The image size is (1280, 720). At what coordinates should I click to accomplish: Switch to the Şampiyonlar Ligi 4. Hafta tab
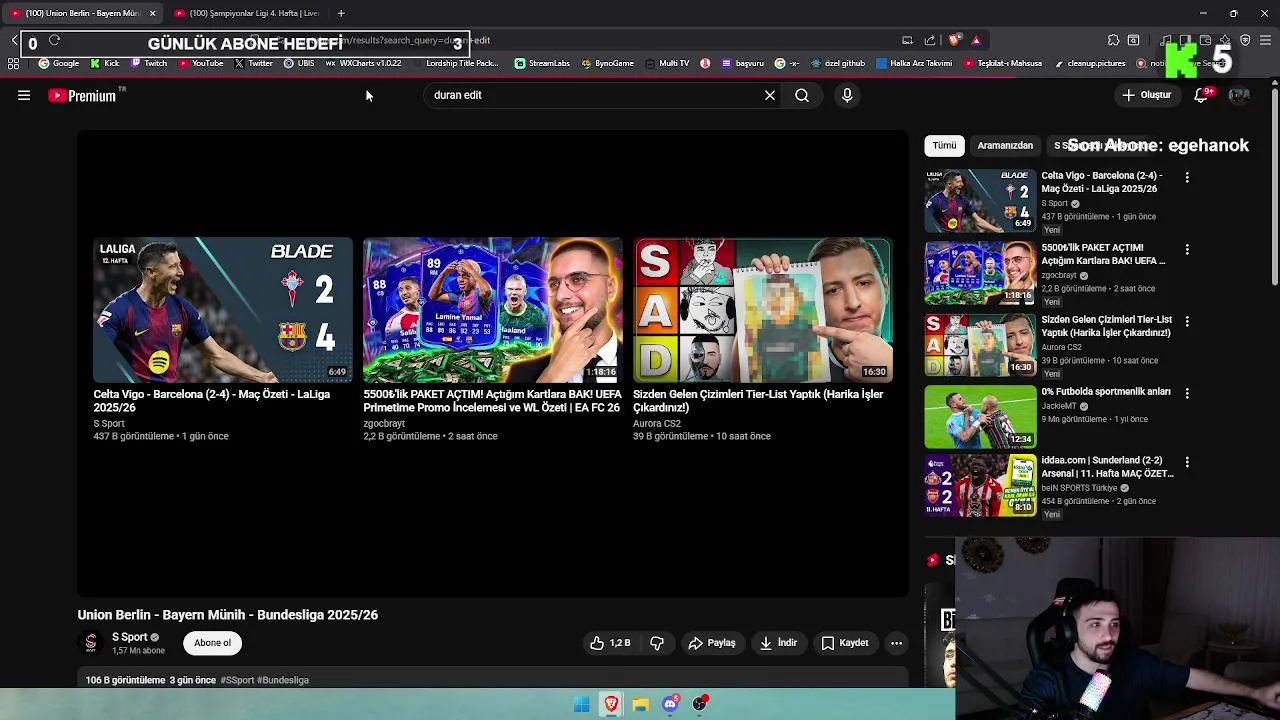(250, 13)
